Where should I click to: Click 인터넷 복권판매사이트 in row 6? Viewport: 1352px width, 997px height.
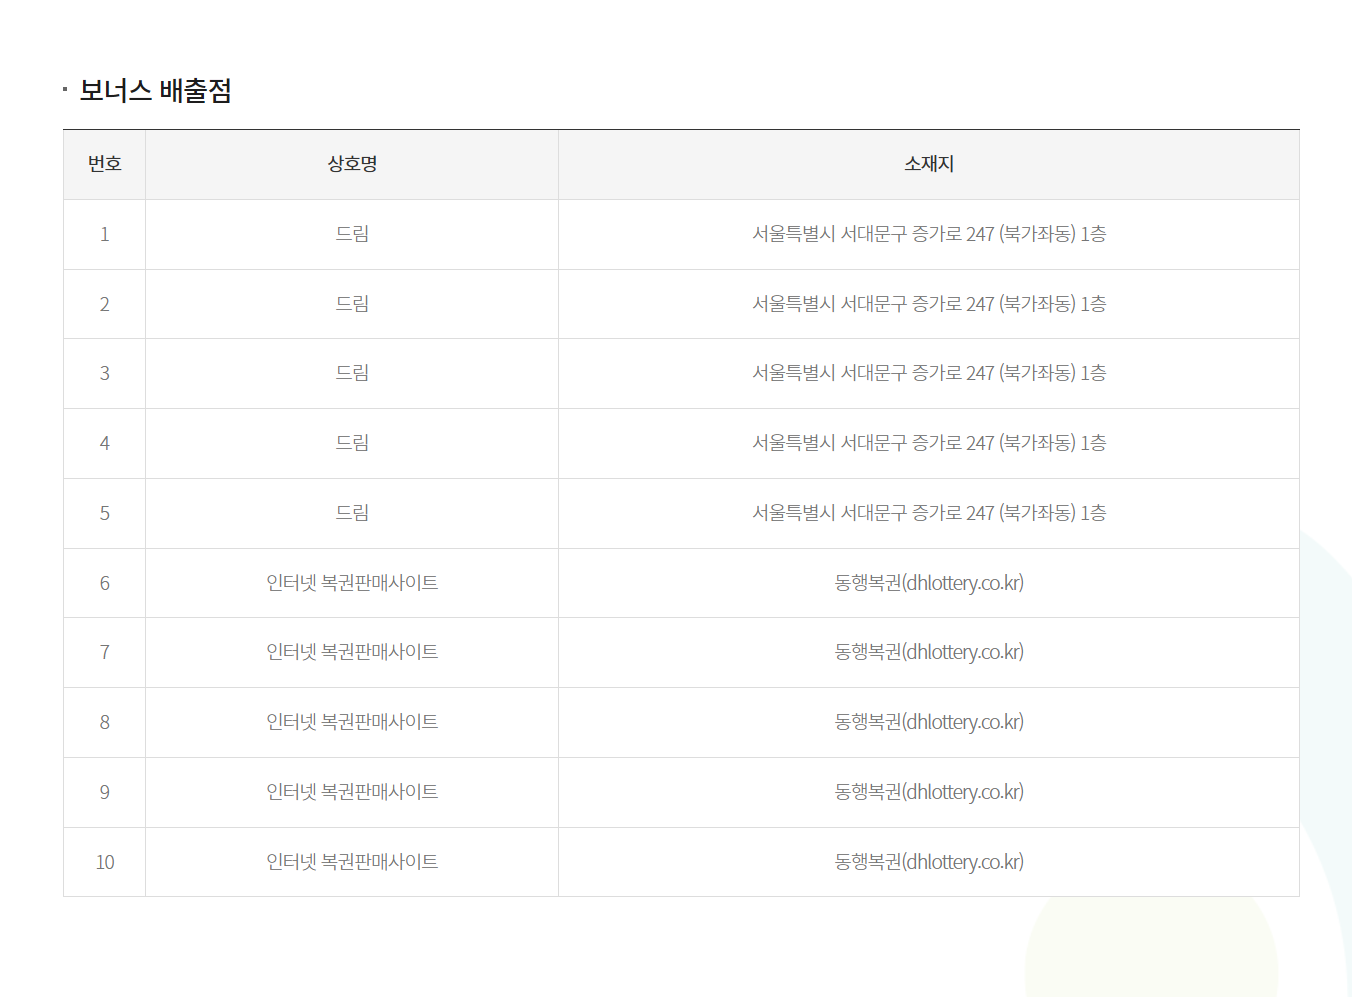352,583
